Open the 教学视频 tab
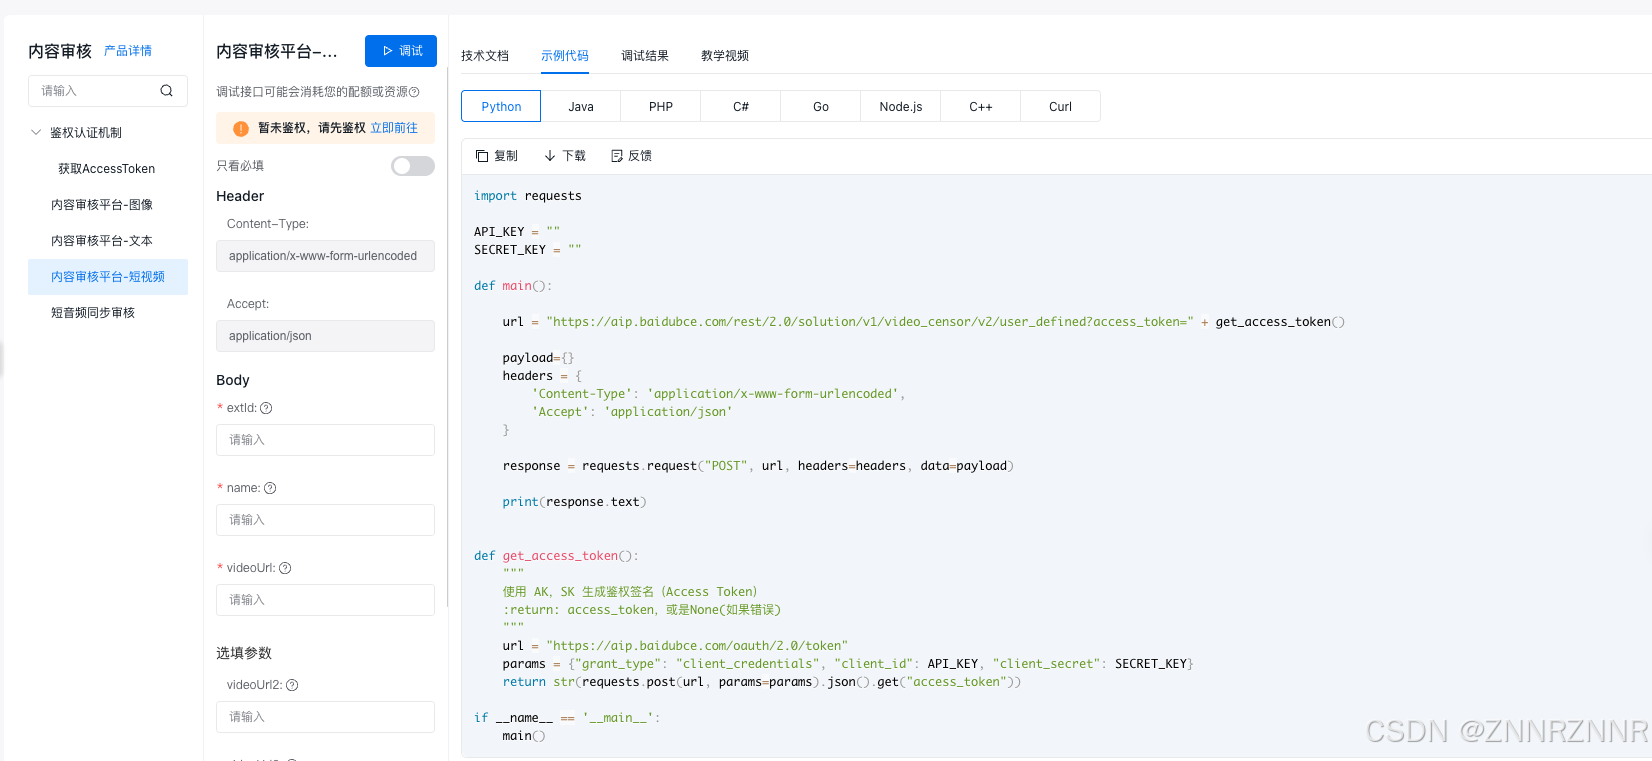Screen dimensions: 1652x761 (x=725, y=56)
